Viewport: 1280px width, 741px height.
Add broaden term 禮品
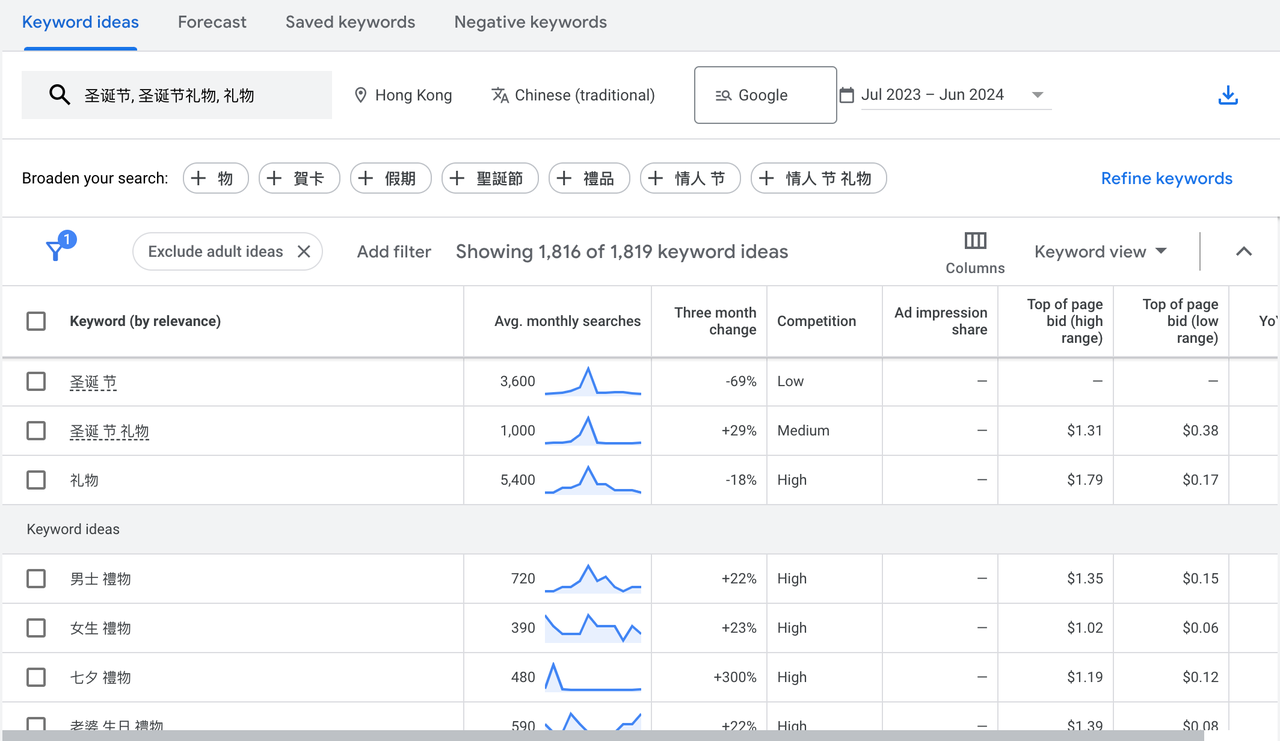pyautogui.click(x=589, y=179)
